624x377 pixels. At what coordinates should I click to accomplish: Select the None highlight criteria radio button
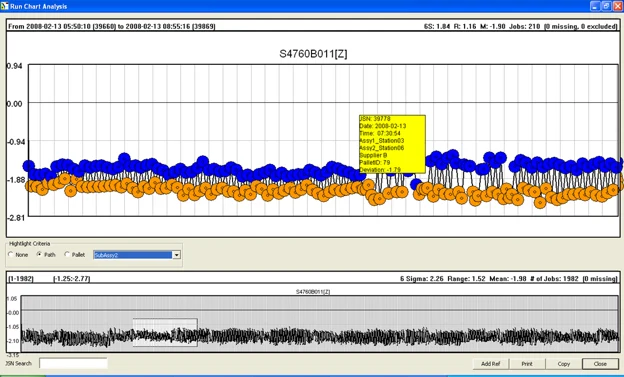point(11,254)
